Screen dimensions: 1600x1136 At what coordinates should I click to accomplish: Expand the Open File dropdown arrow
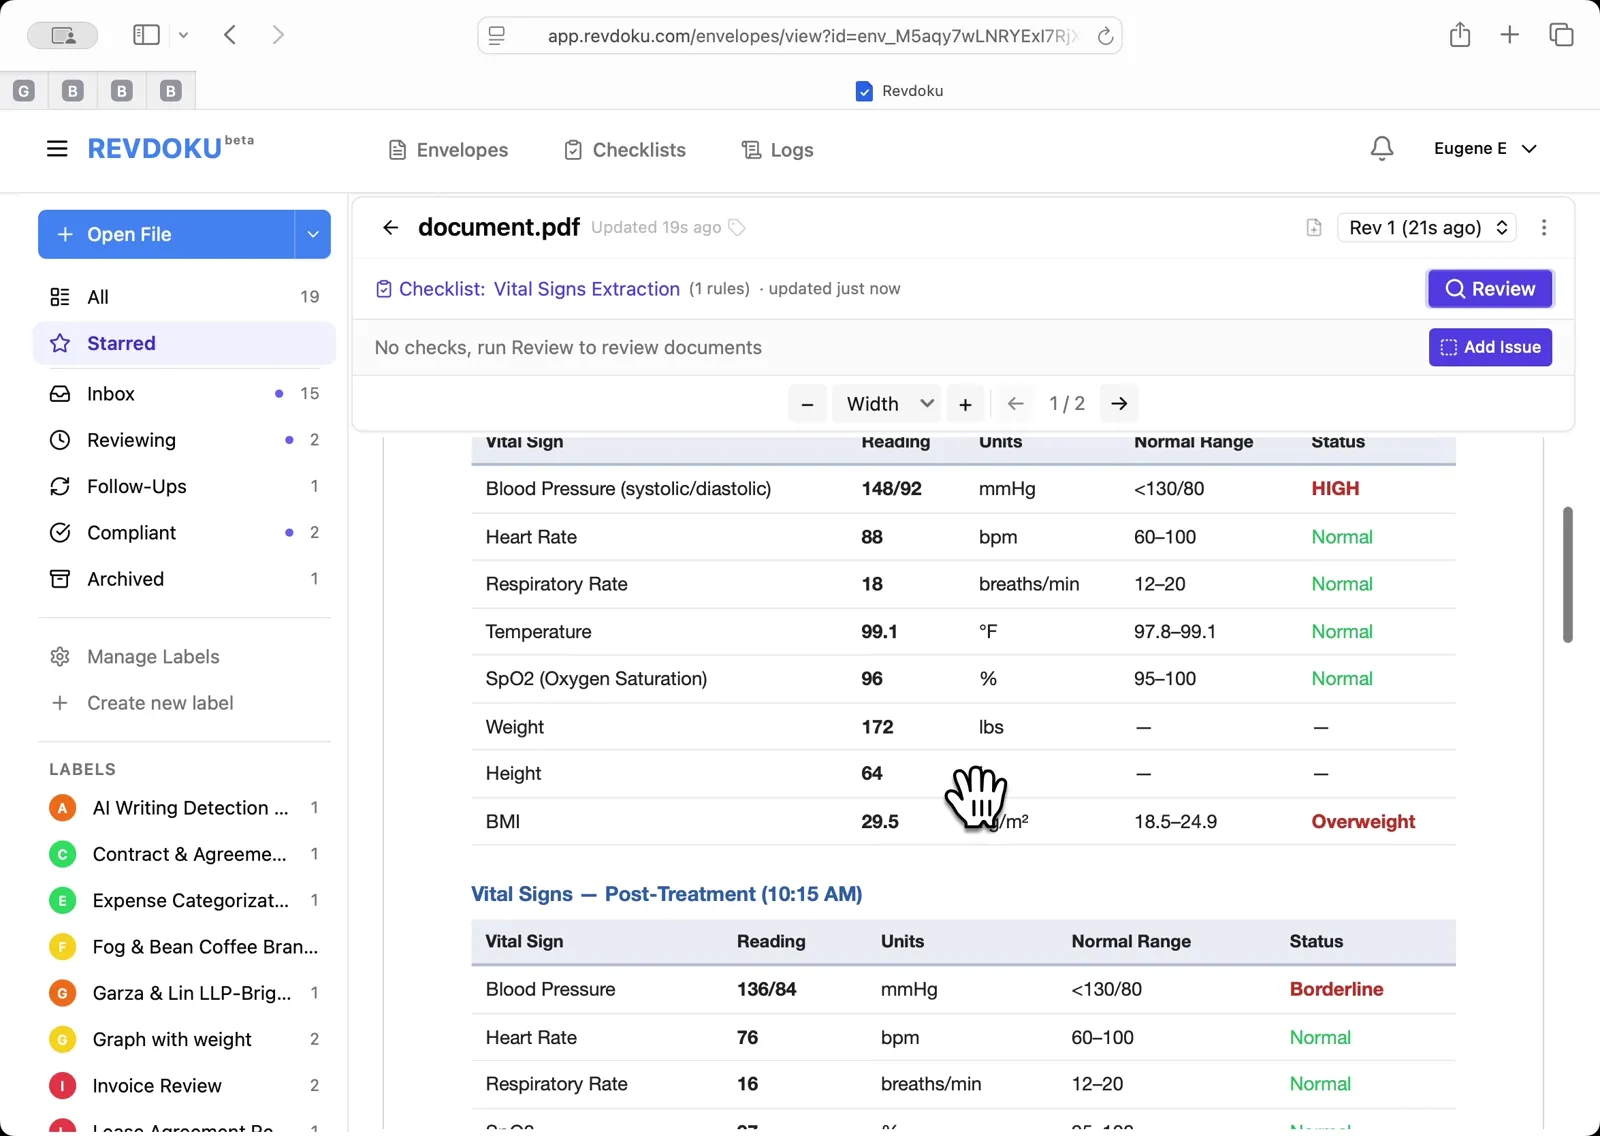313,234
